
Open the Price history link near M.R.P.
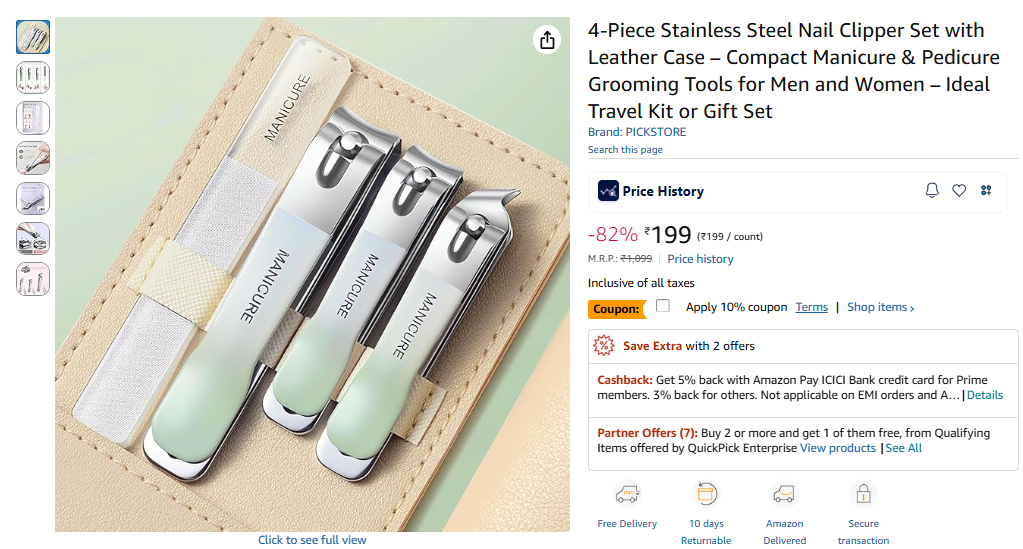(x=700, y=259)
